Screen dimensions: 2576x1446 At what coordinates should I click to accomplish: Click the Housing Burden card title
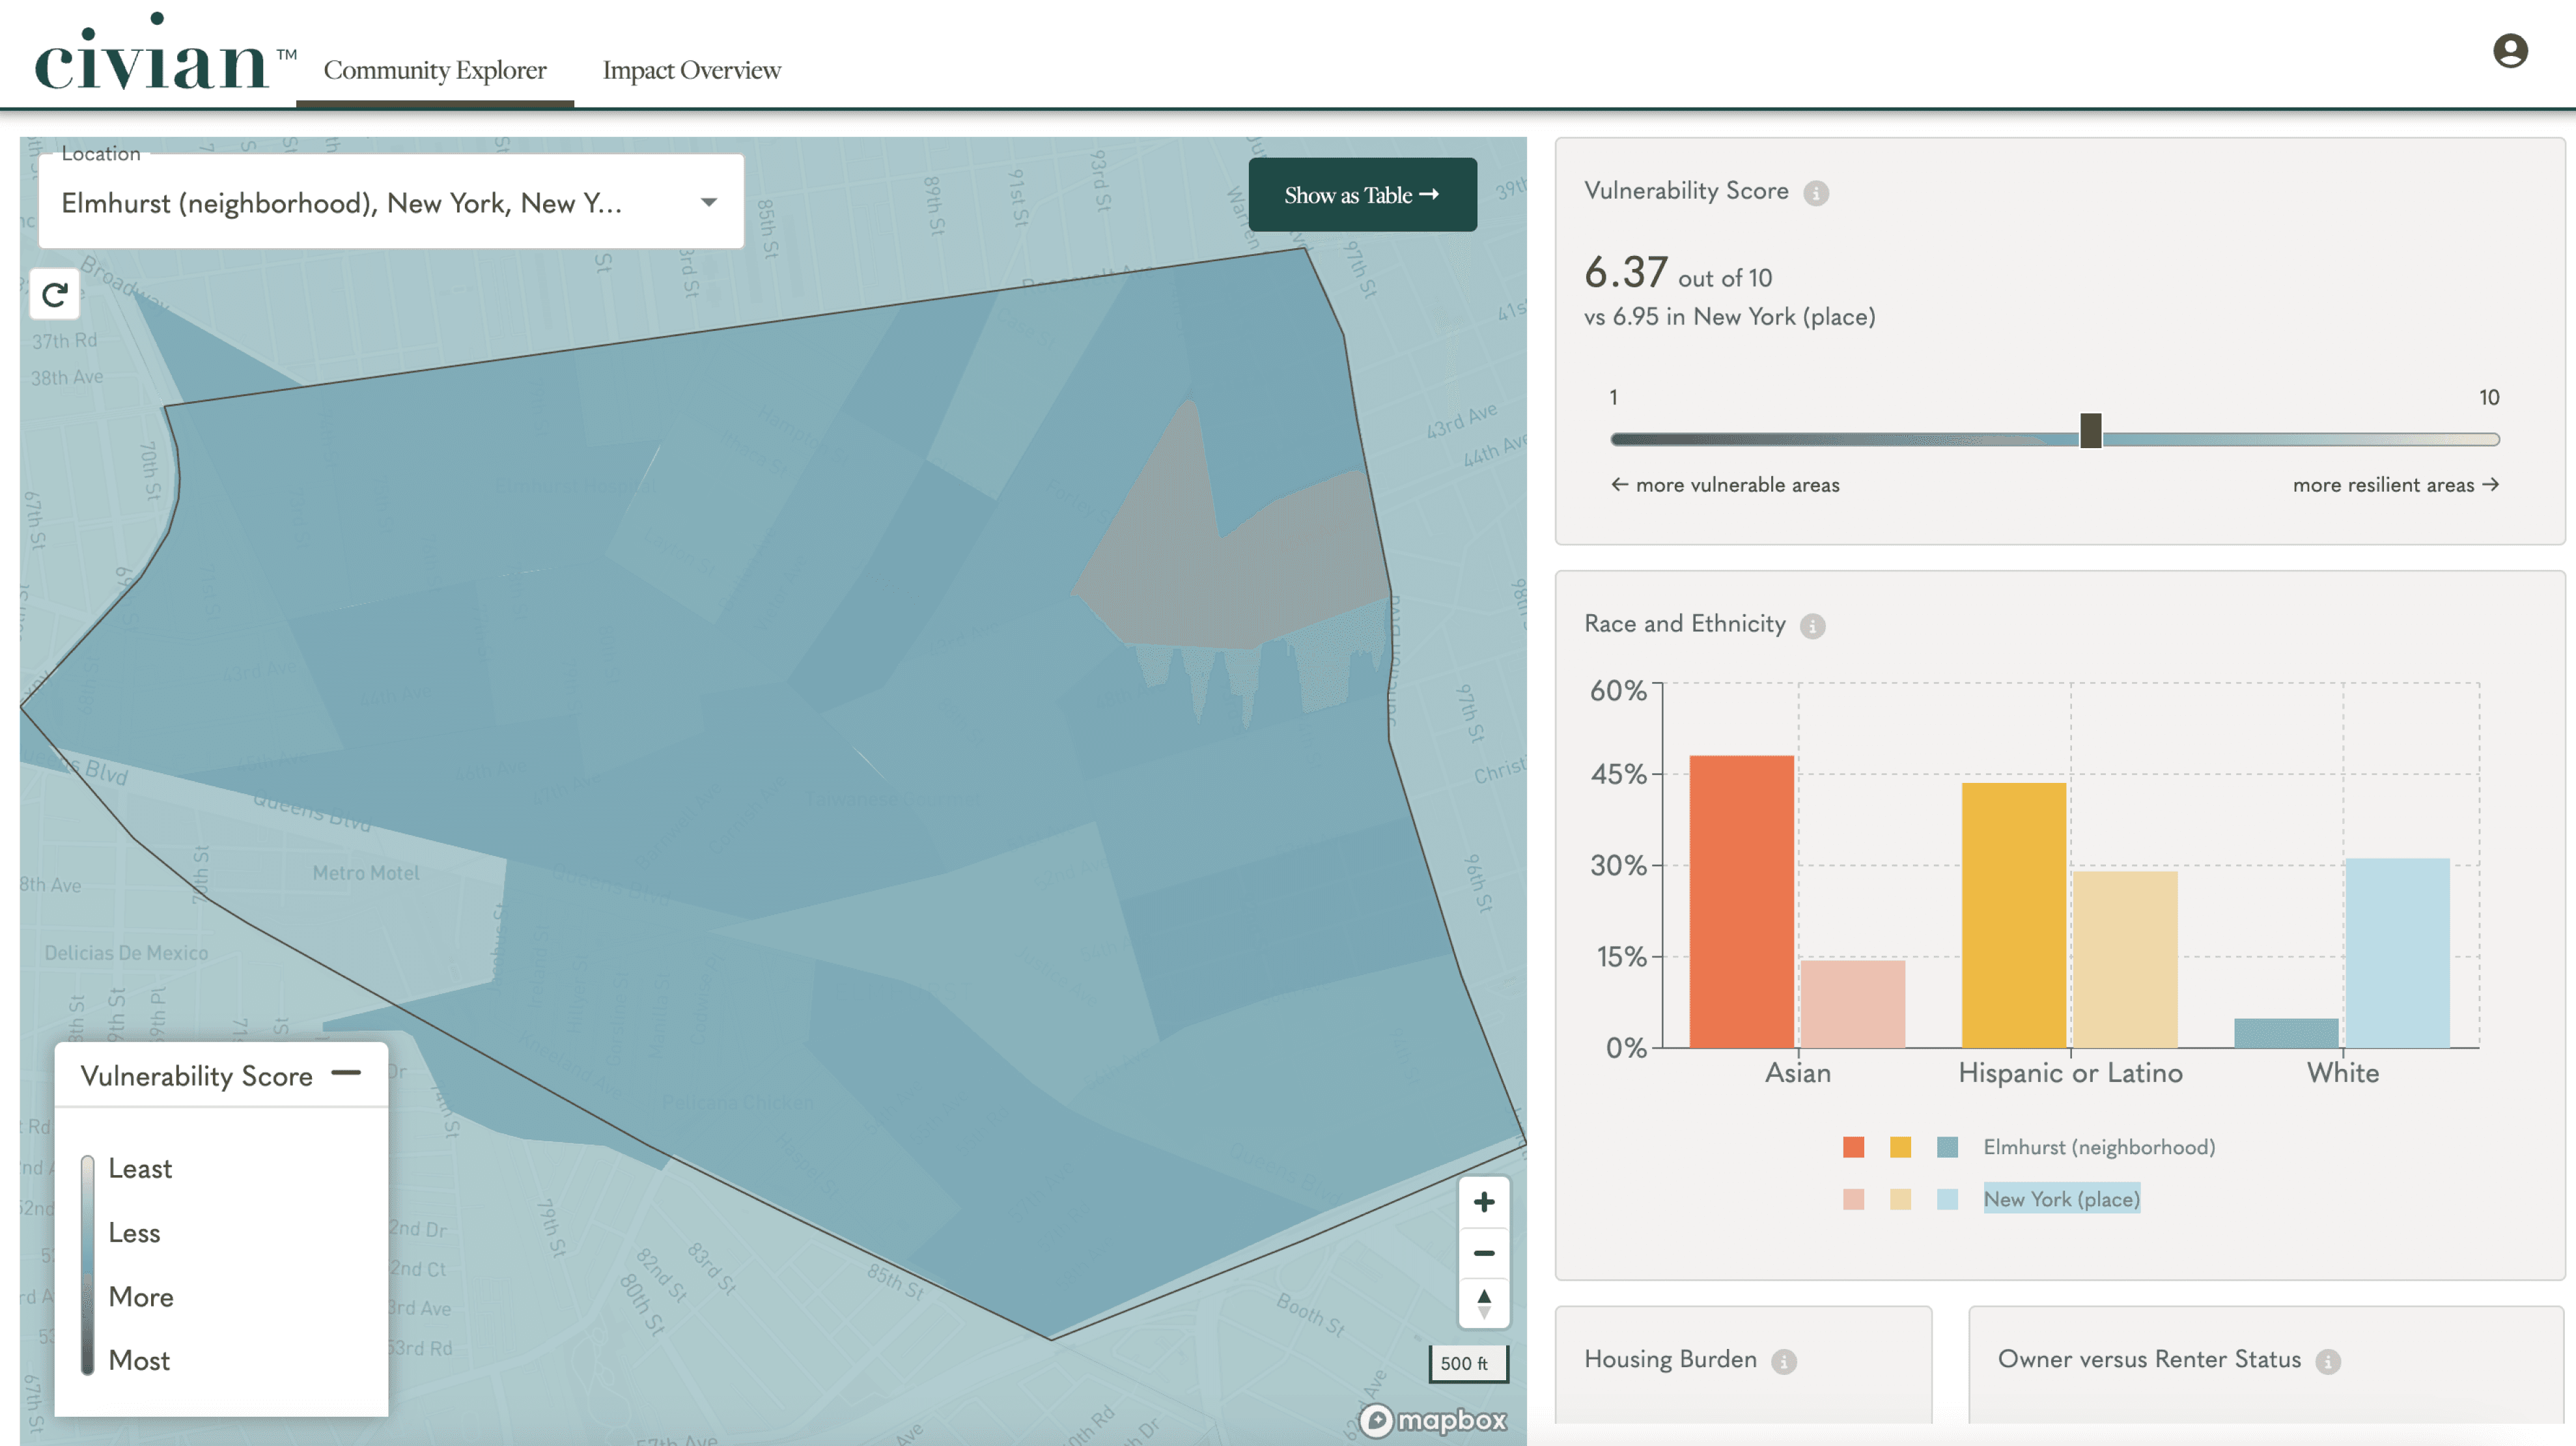click(1670, 1359)
